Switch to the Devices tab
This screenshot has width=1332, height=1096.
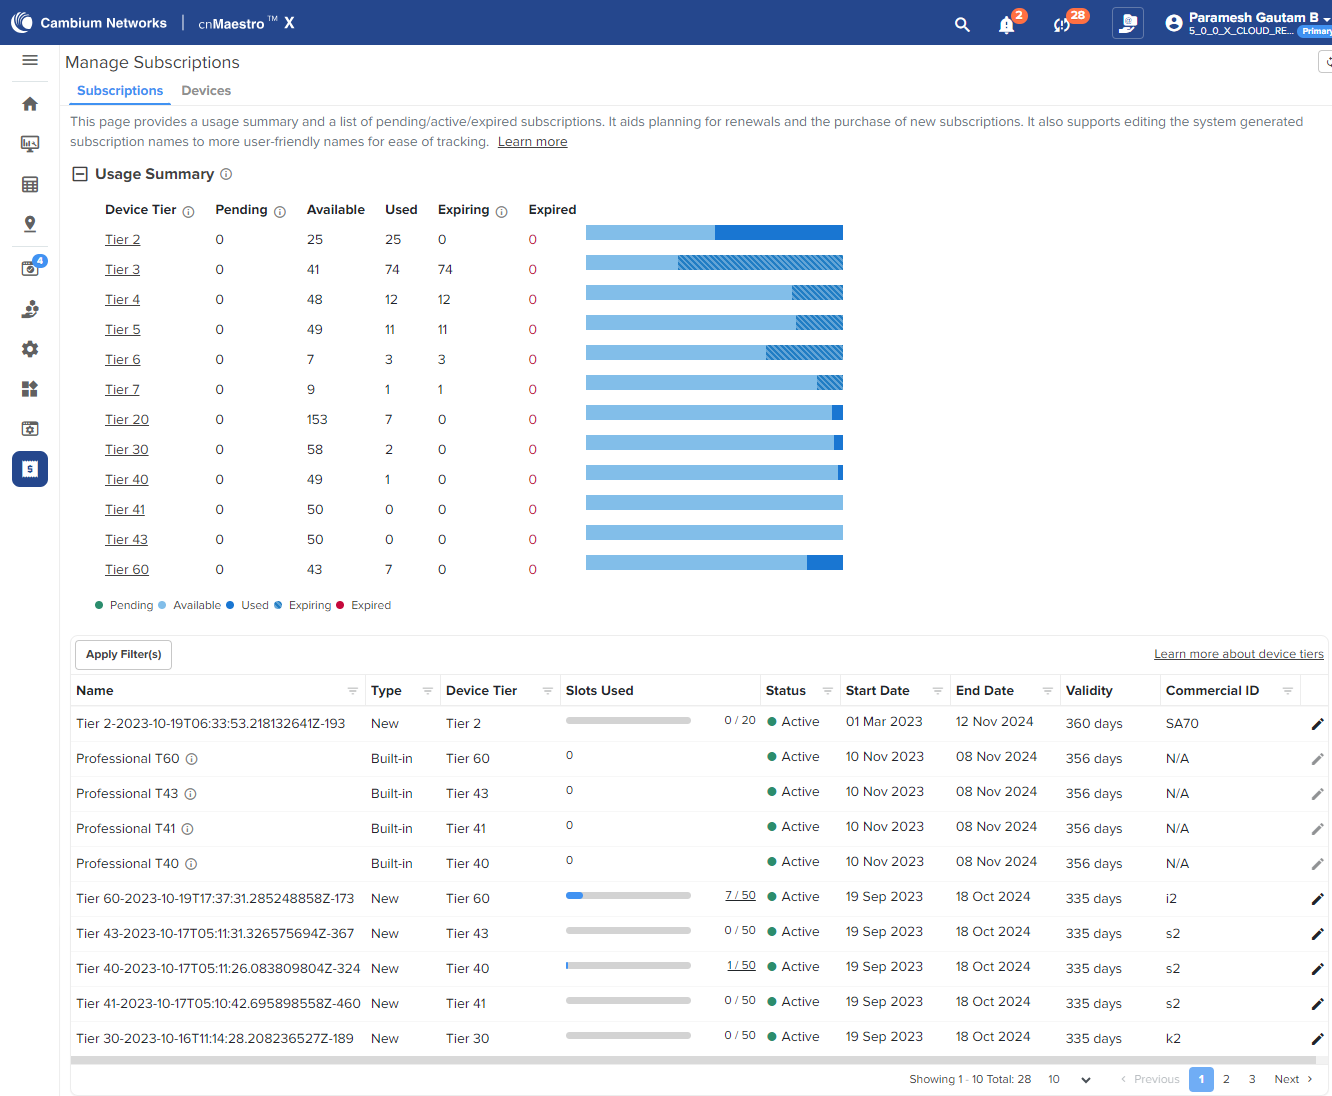[206, 91]
